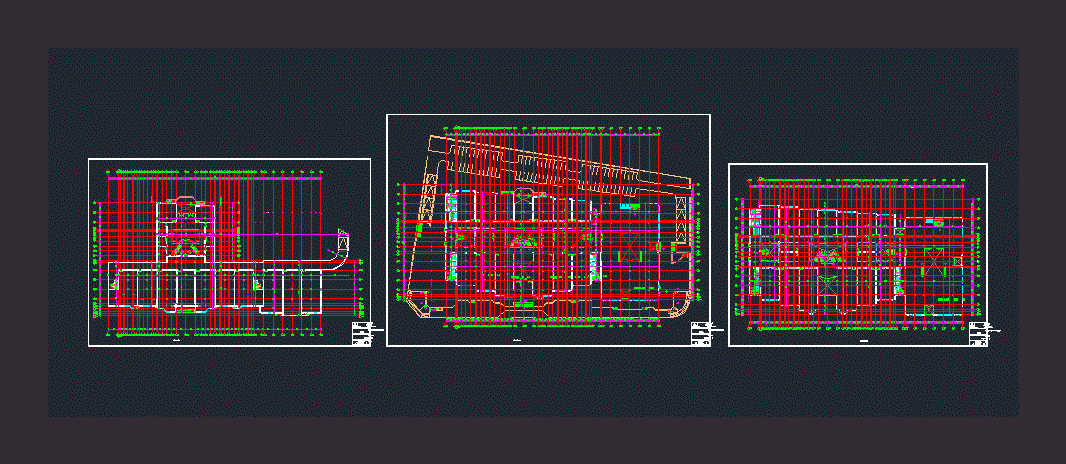Select the middle site plan drawing sheet

tap(548, 230)
